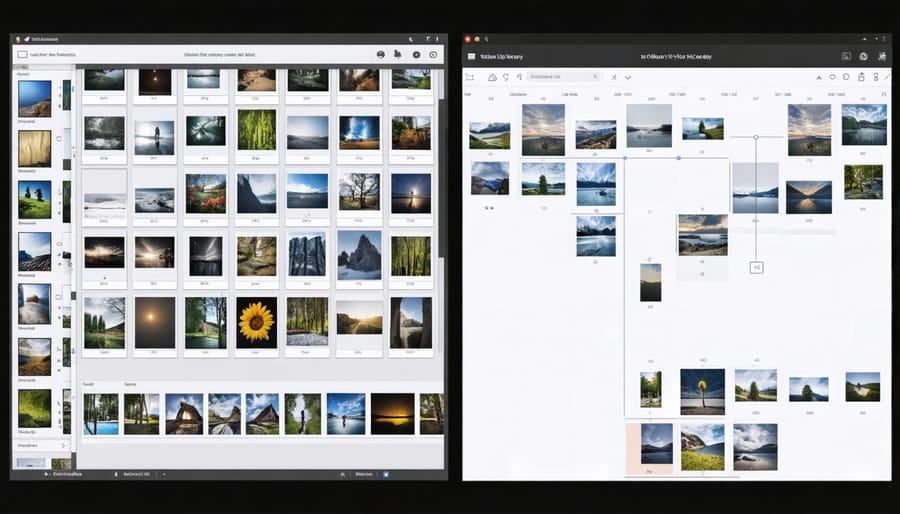
Task: Click the first round icon in left window's header icon group
Action: point(381,54)
